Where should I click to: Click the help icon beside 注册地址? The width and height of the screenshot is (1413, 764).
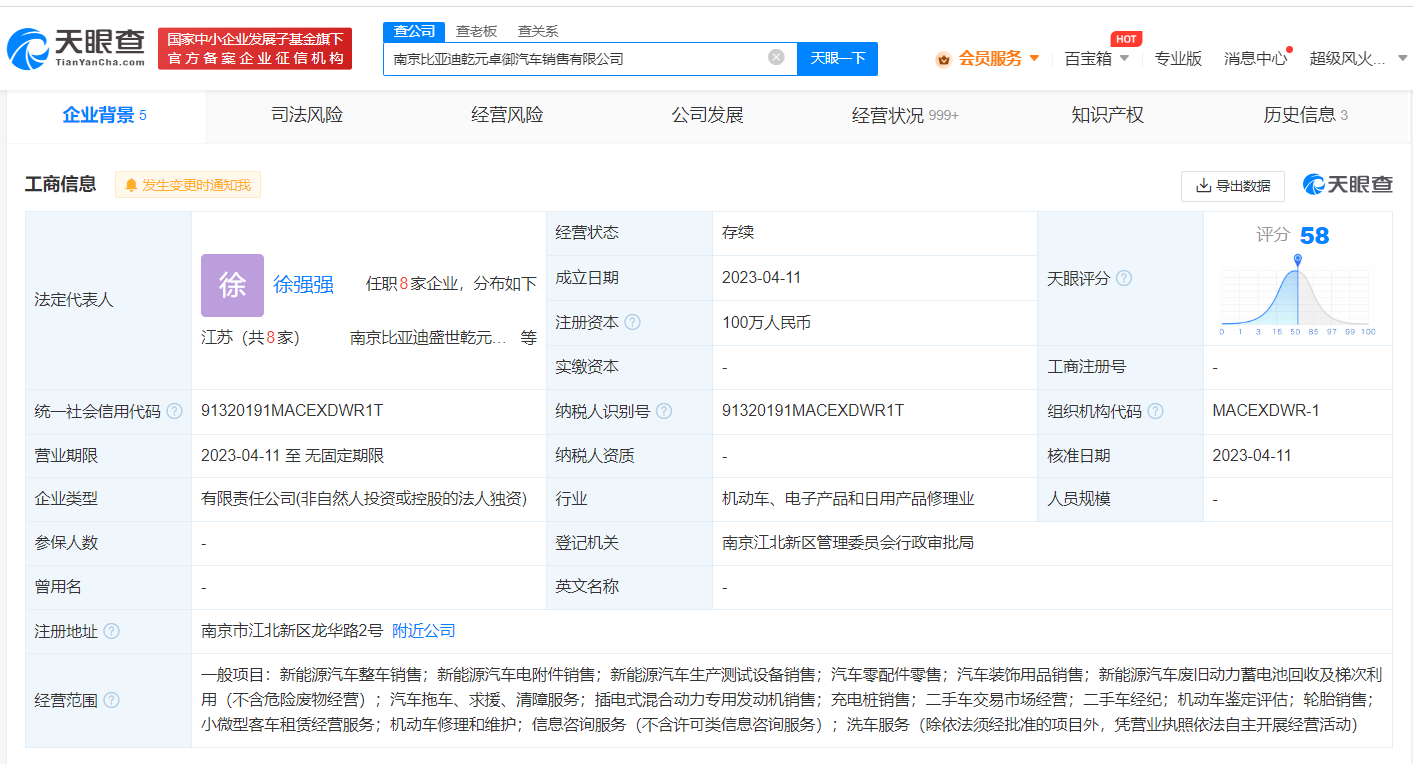111,631
